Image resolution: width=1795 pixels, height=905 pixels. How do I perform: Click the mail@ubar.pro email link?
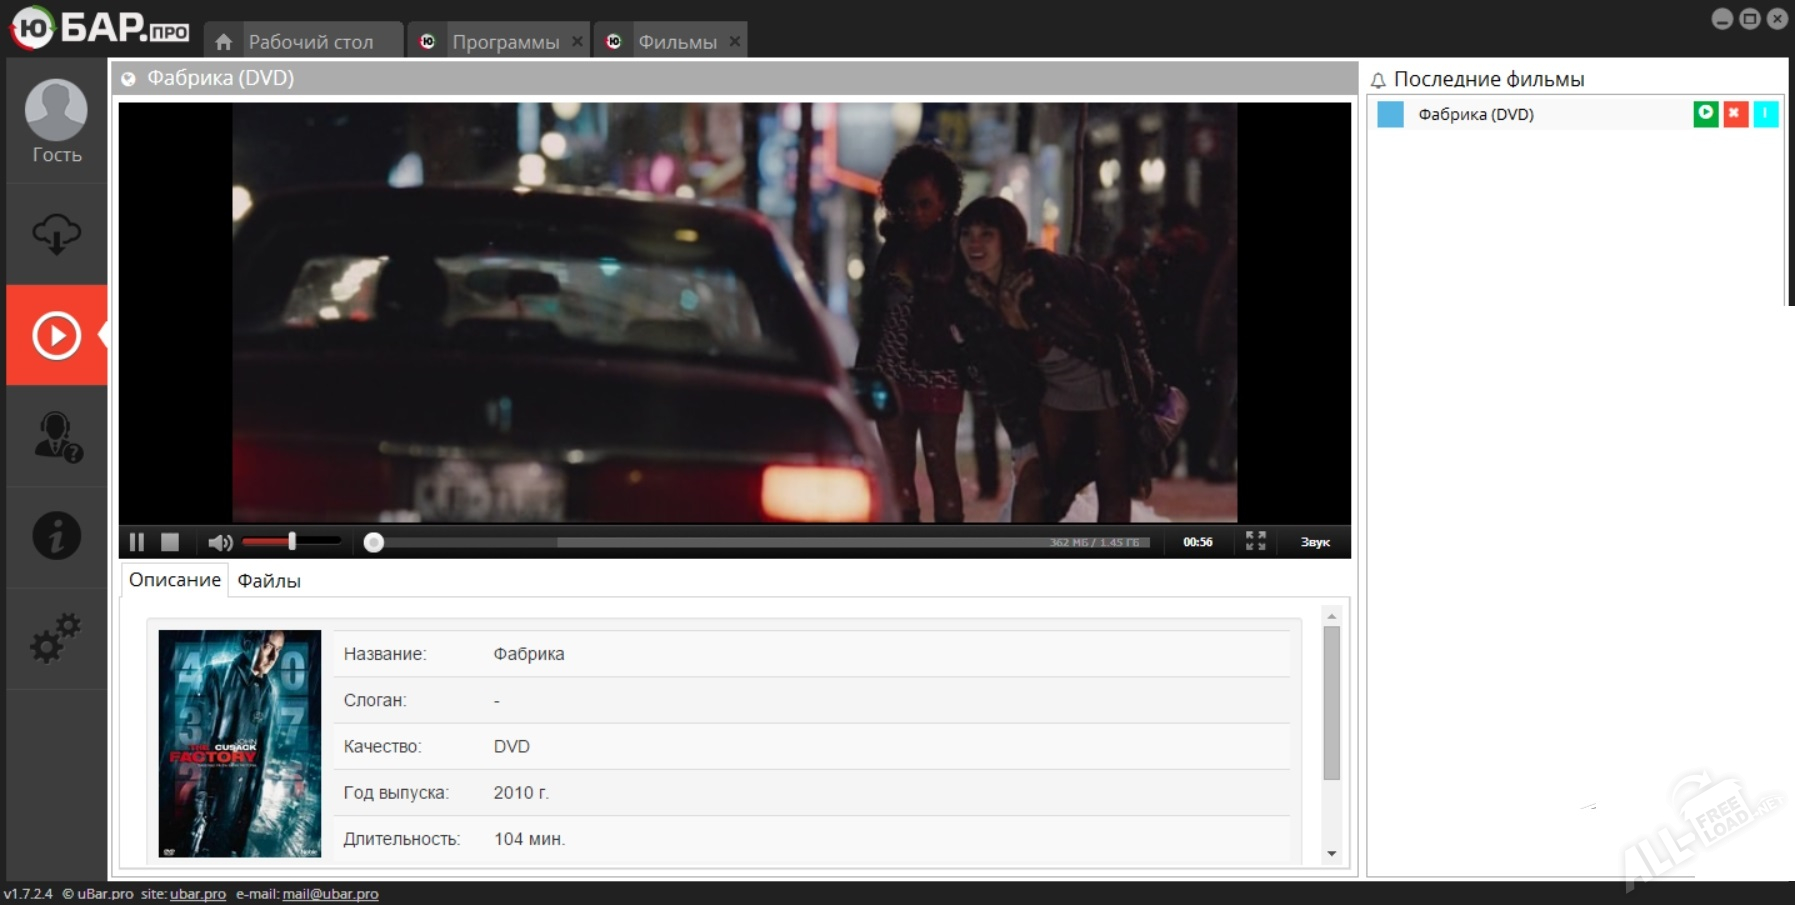(x=330, y=894)
